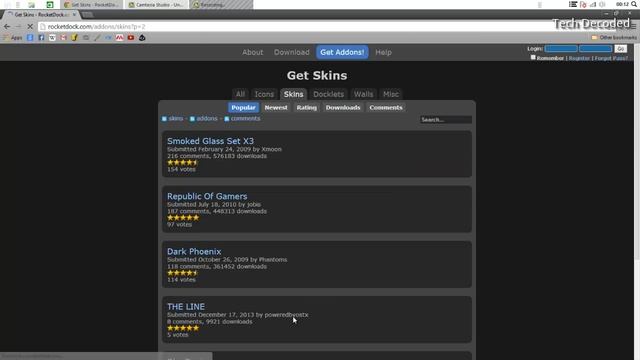Click the system search magnifier icon
This screenshot has height=360, width=640.
click(x=634, y=4)
